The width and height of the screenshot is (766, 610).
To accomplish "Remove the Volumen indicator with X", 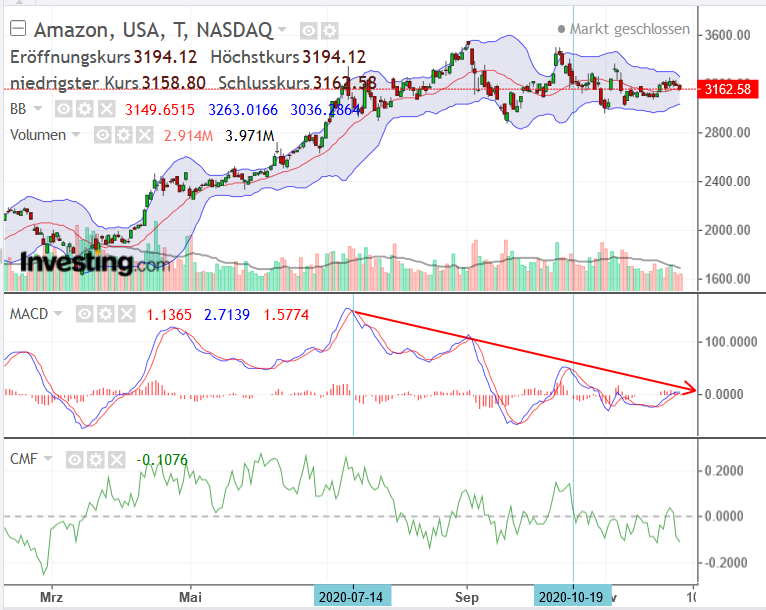I will click(145, 135).
